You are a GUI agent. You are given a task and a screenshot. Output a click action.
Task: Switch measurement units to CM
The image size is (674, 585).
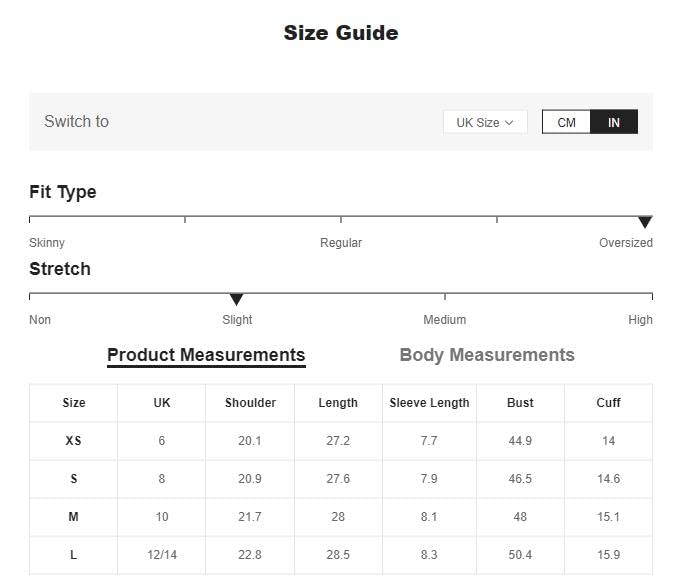coord(566,122)
